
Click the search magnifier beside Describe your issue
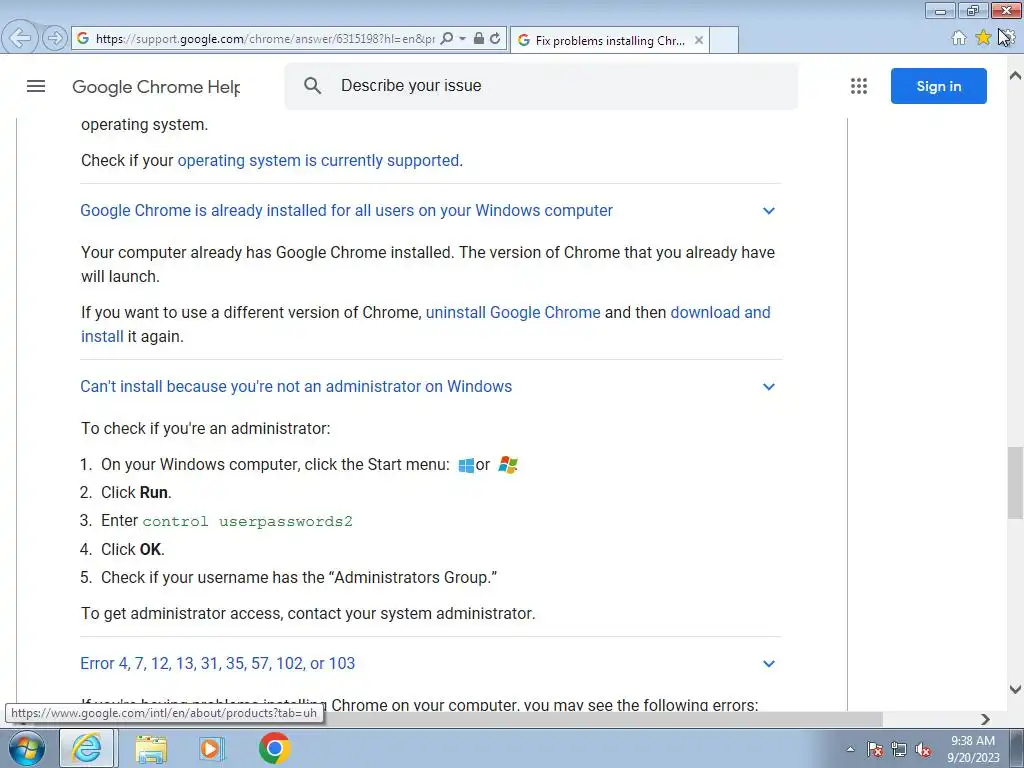tap(312, 86)
